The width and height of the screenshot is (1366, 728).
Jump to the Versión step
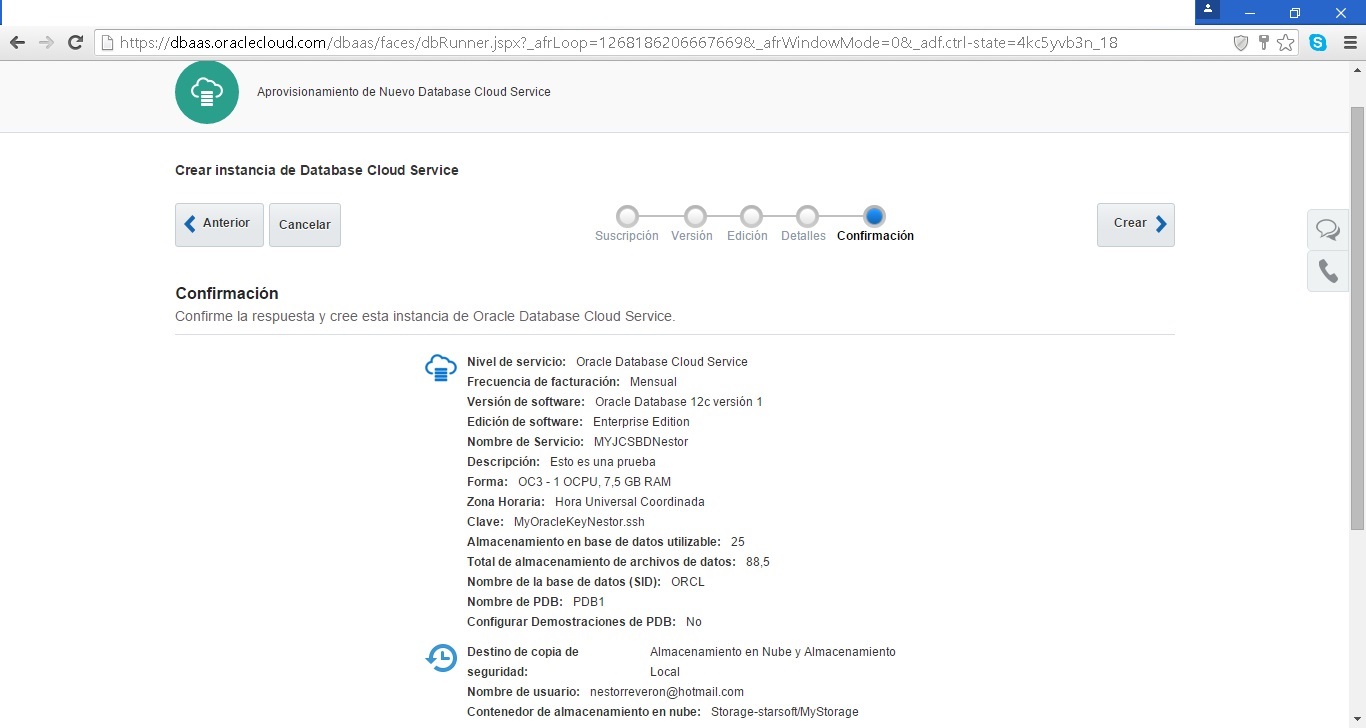[695, 217]
